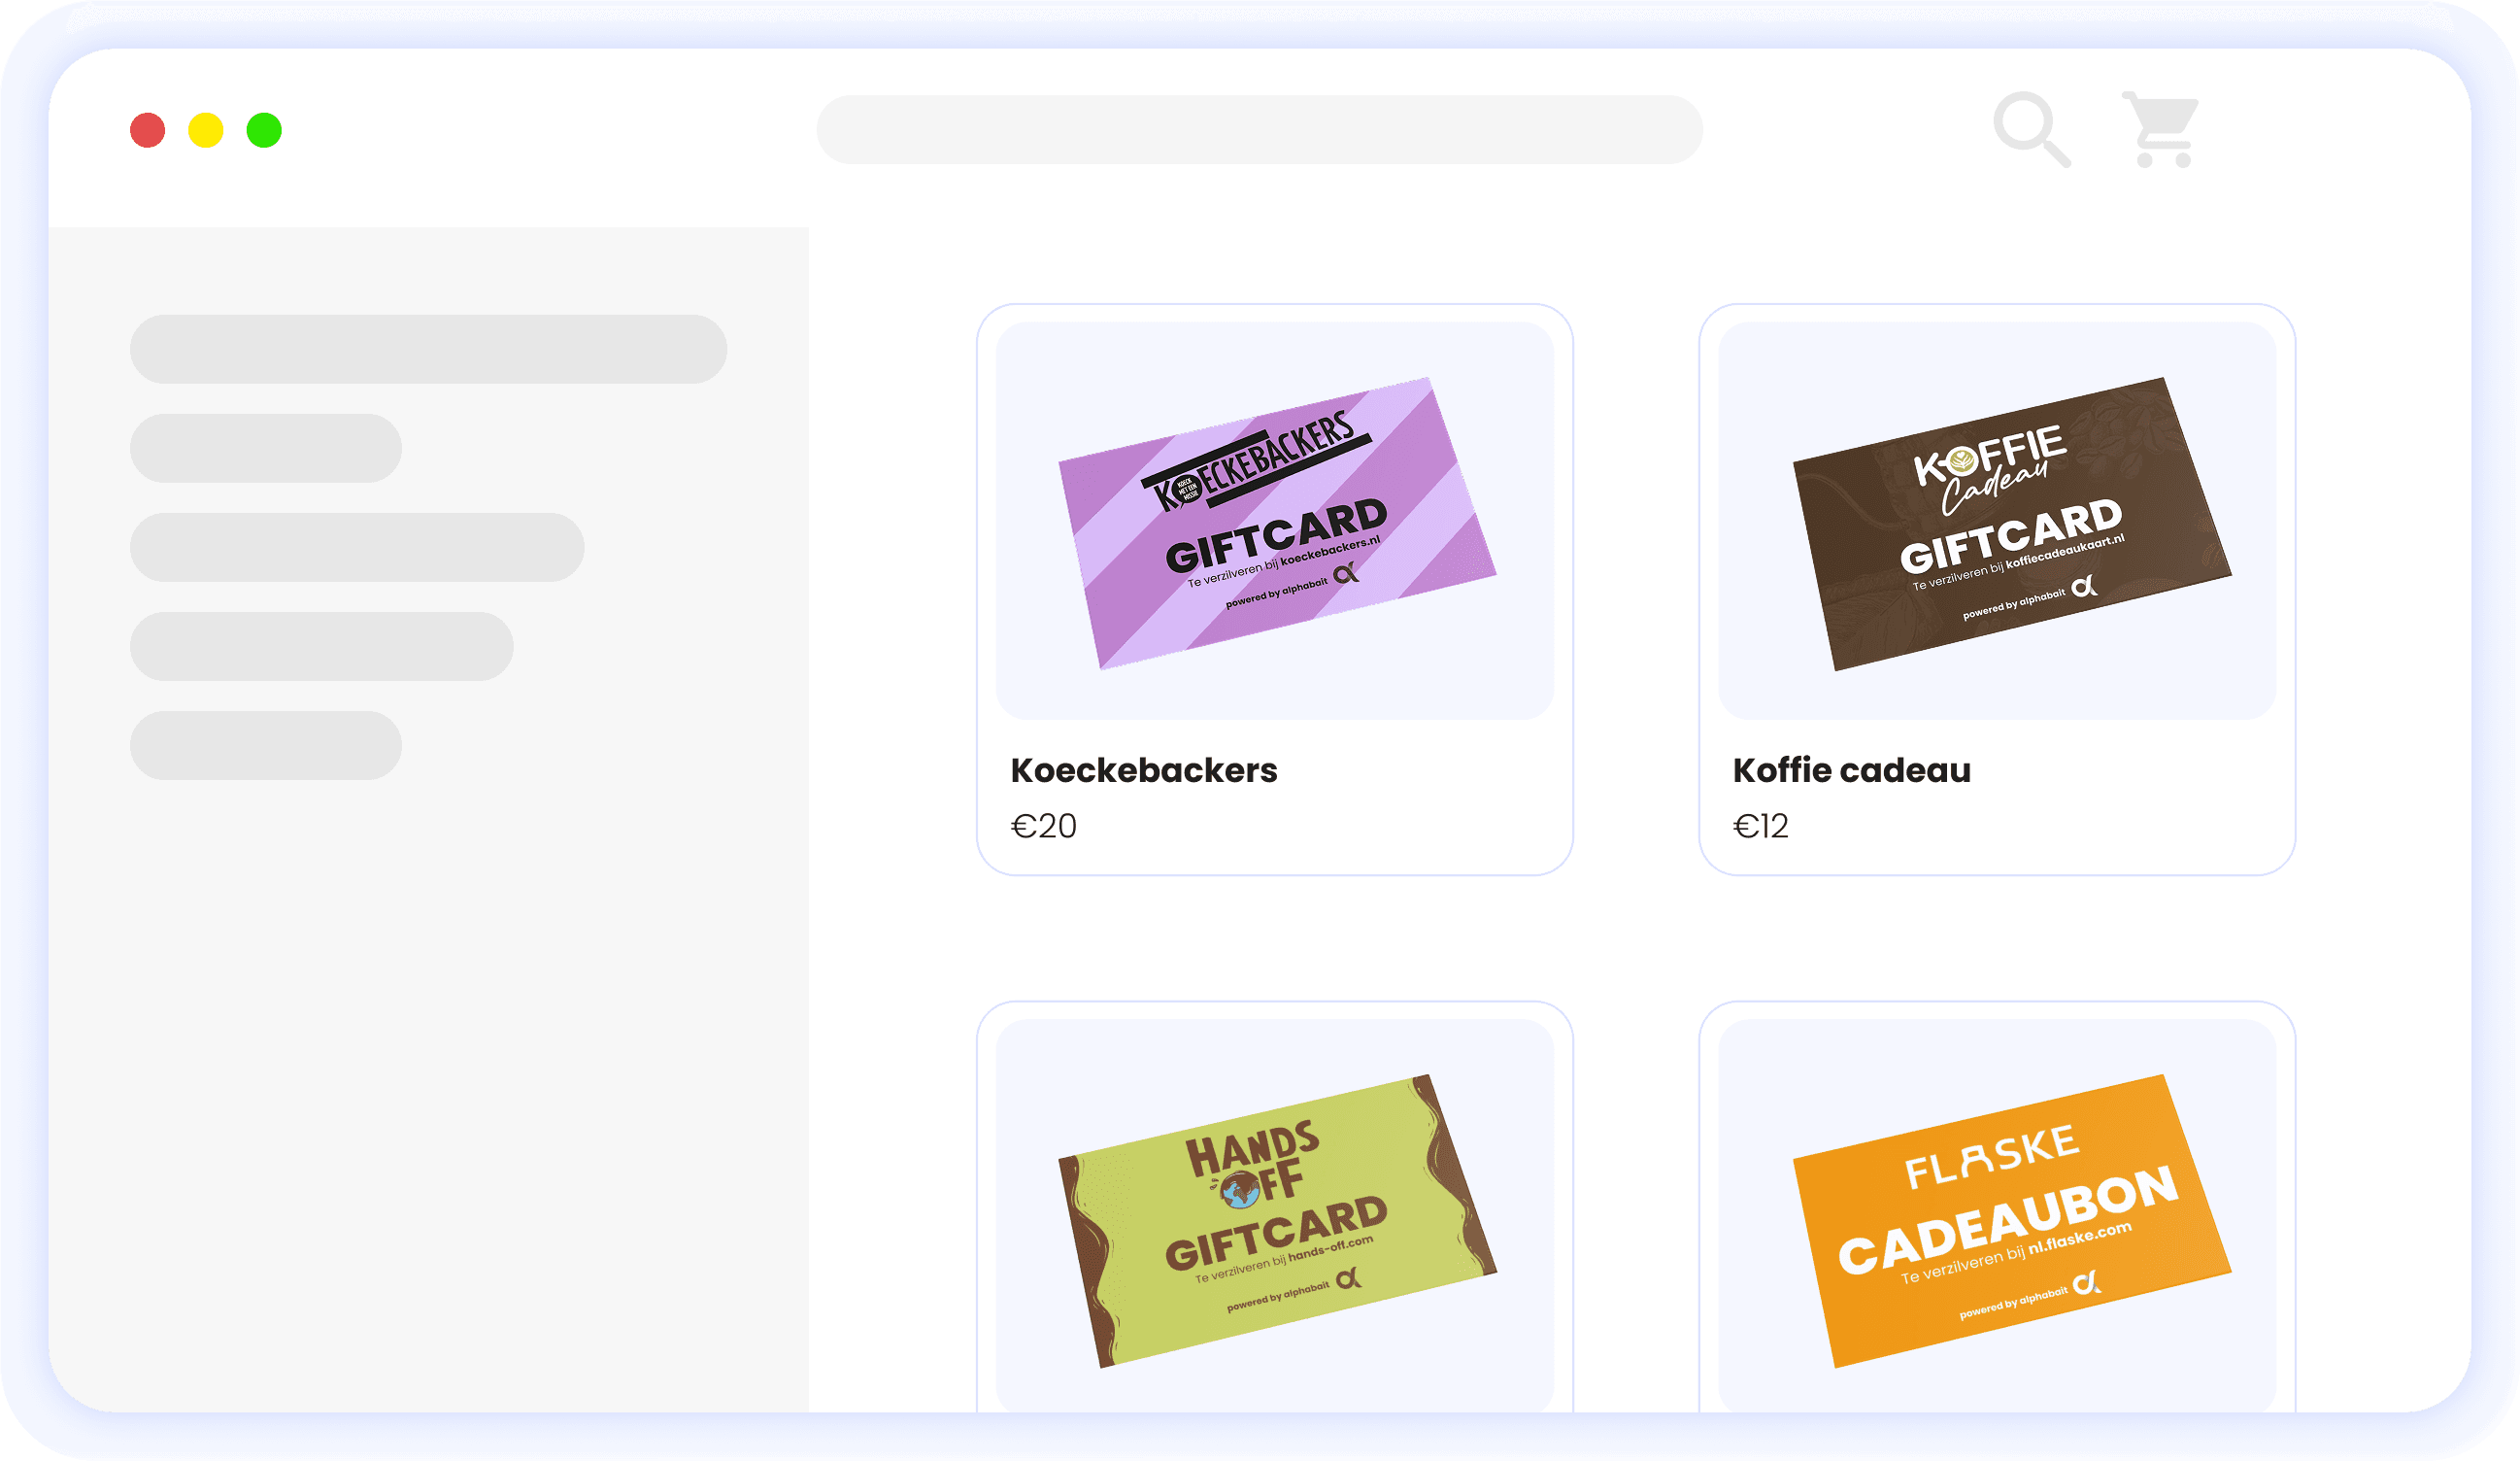Click the green window dot
Screen dimensions: 2520x1461
tap(264, 130)
